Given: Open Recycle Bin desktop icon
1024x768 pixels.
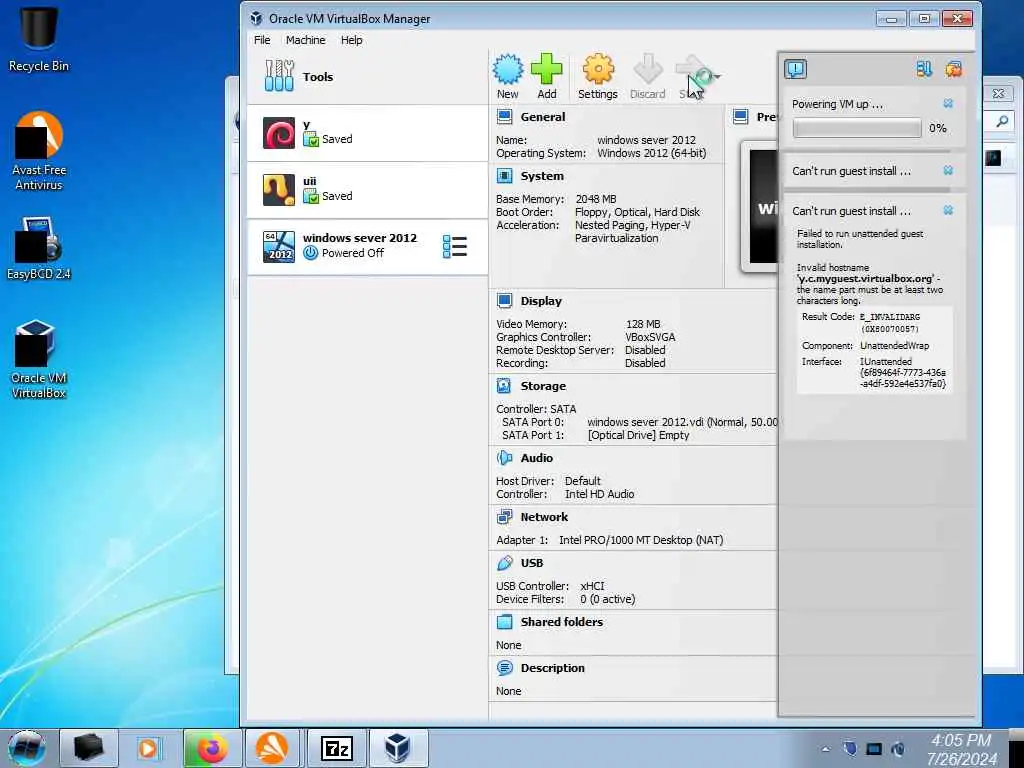Looking at the screenshot, I should point(39,39).
